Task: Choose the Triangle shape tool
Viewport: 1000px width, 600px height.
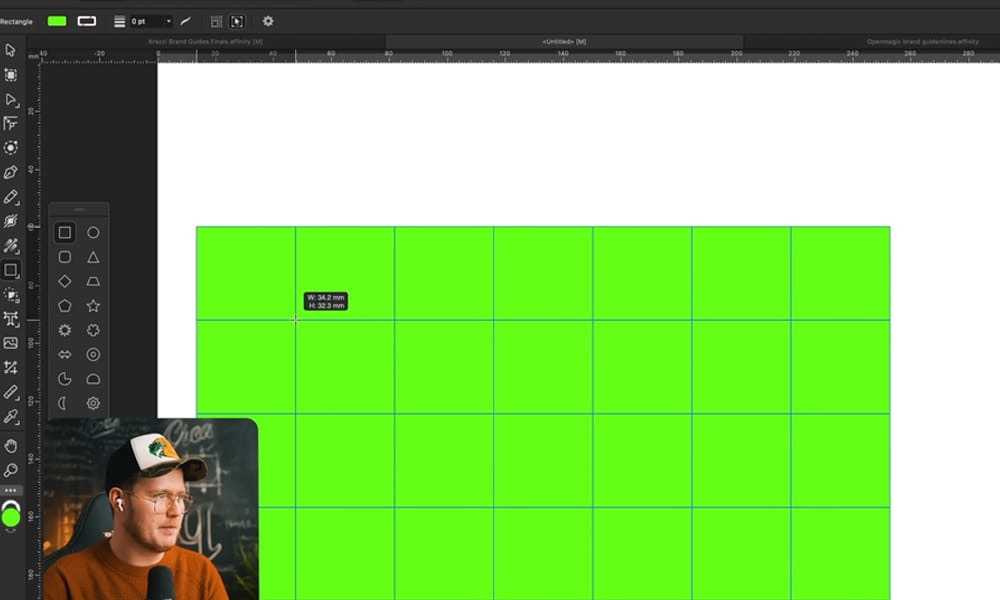Action: click(92, 258)
